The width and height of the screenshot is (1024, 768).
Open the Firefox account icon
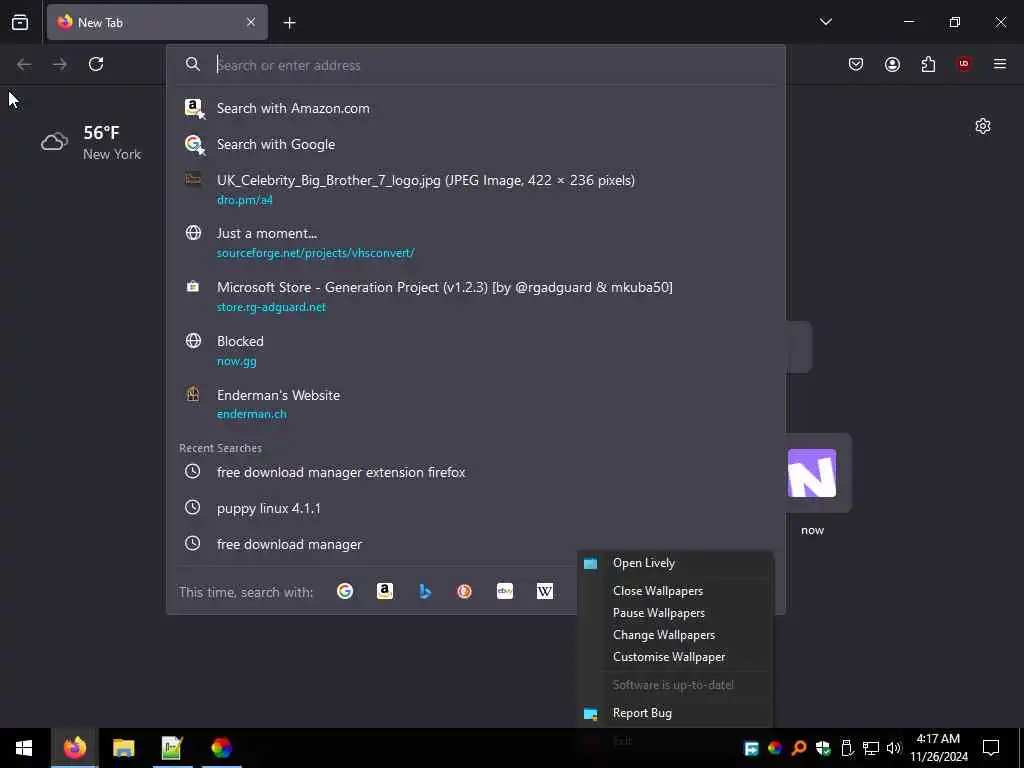[892, 64]
